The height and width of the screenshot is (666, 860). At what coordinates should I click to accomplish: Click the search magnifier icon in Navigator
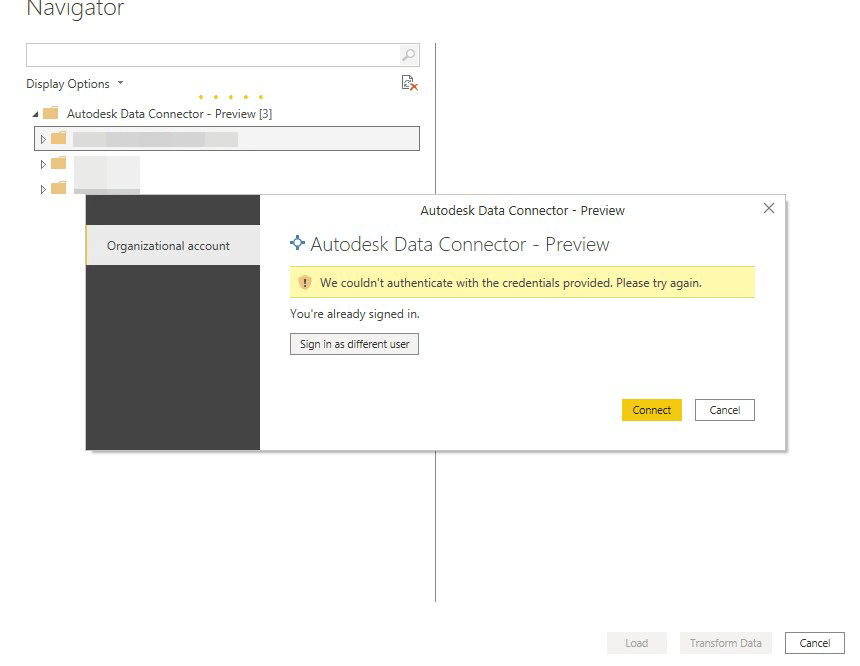[408, 55]
